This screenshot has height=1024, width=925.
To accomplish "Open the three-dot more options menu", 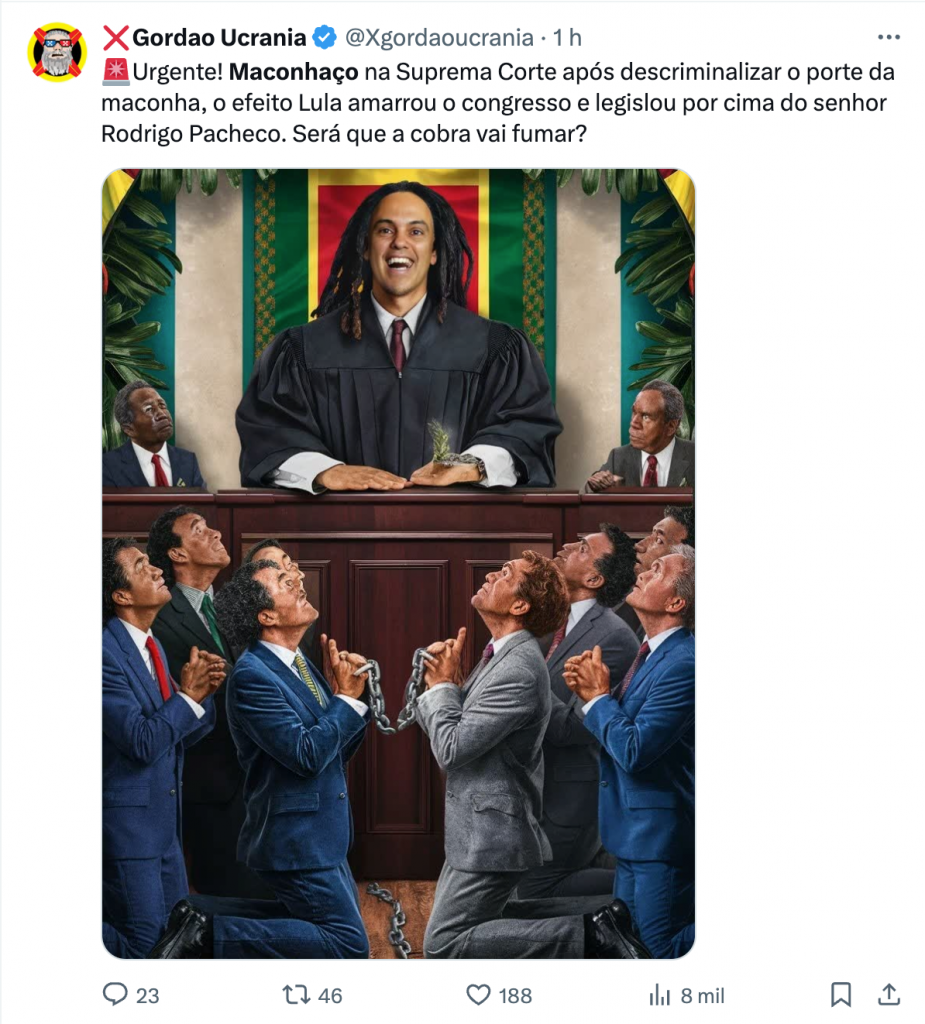I will tap(889, 37).
